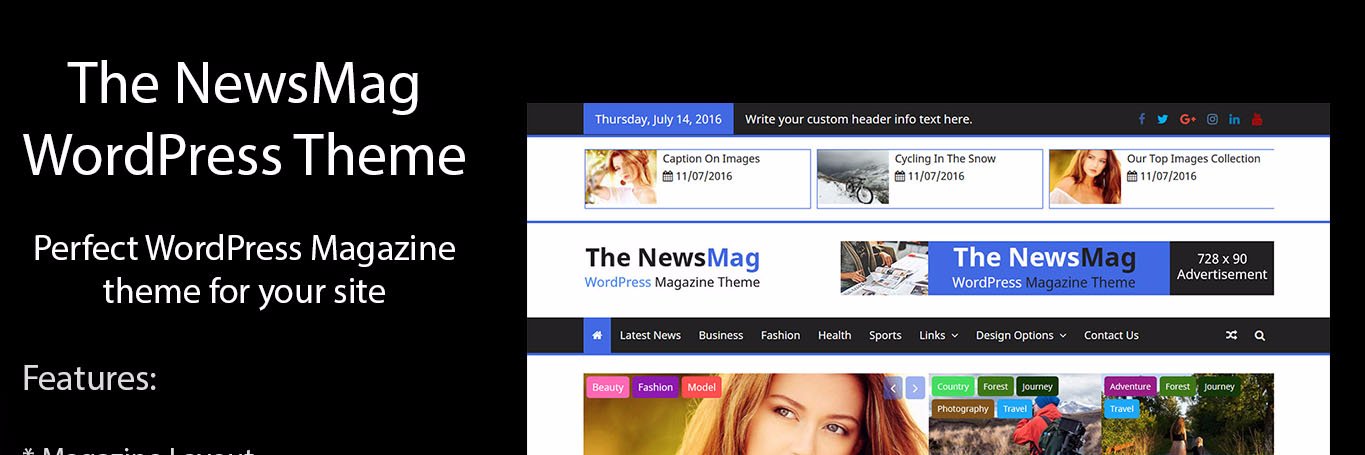Click the random post shuffle icon
The image size is (1365, 455).
pos(1231,335)
